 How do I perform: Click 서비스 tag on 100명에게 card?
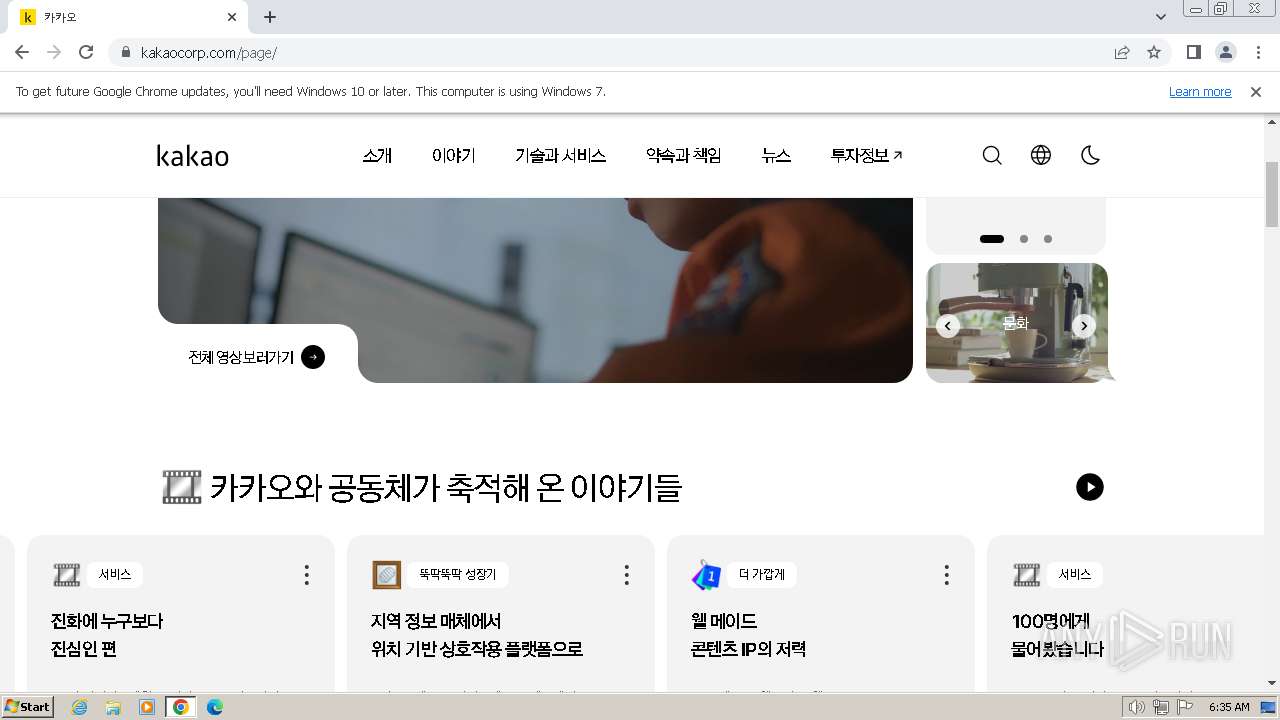click(1075, 575)
